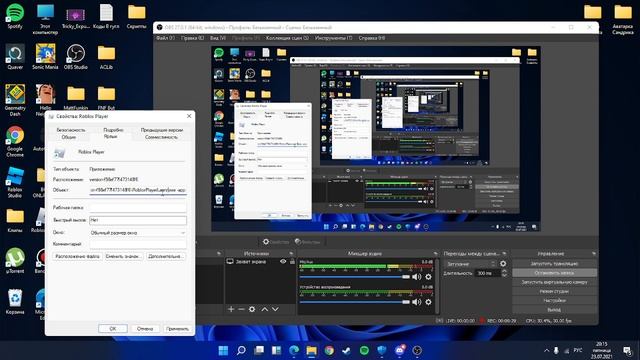Click Настройки in OBS controls
Image resolution: width=640 pixels, height=360 pixels.
coord(554,300)
